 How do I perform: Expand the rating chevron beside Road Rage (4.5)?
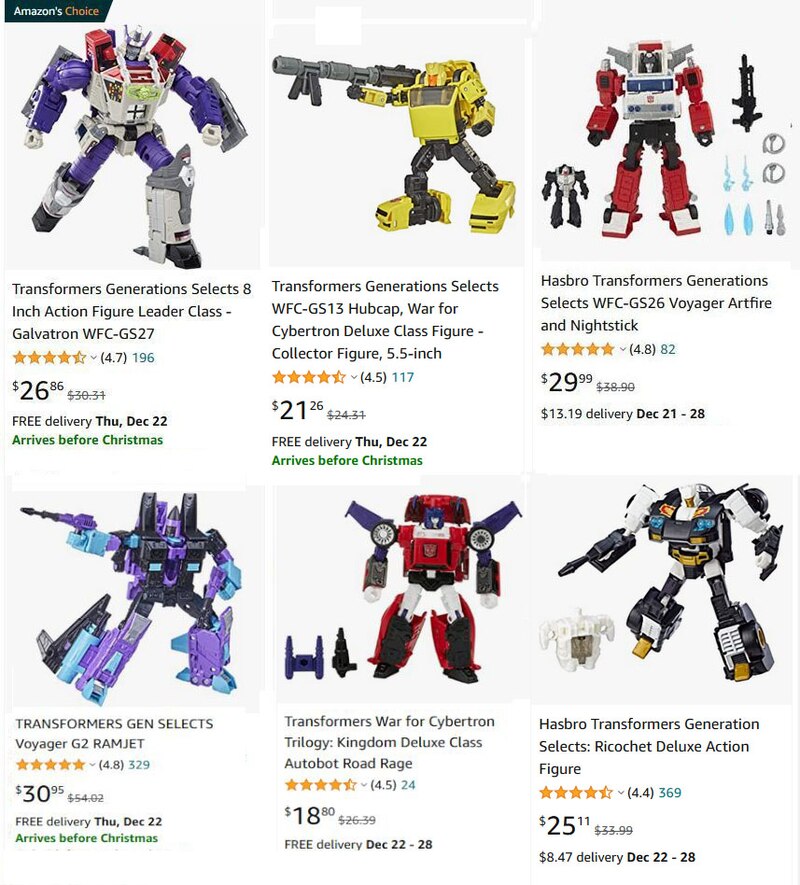tap(364, 785)
